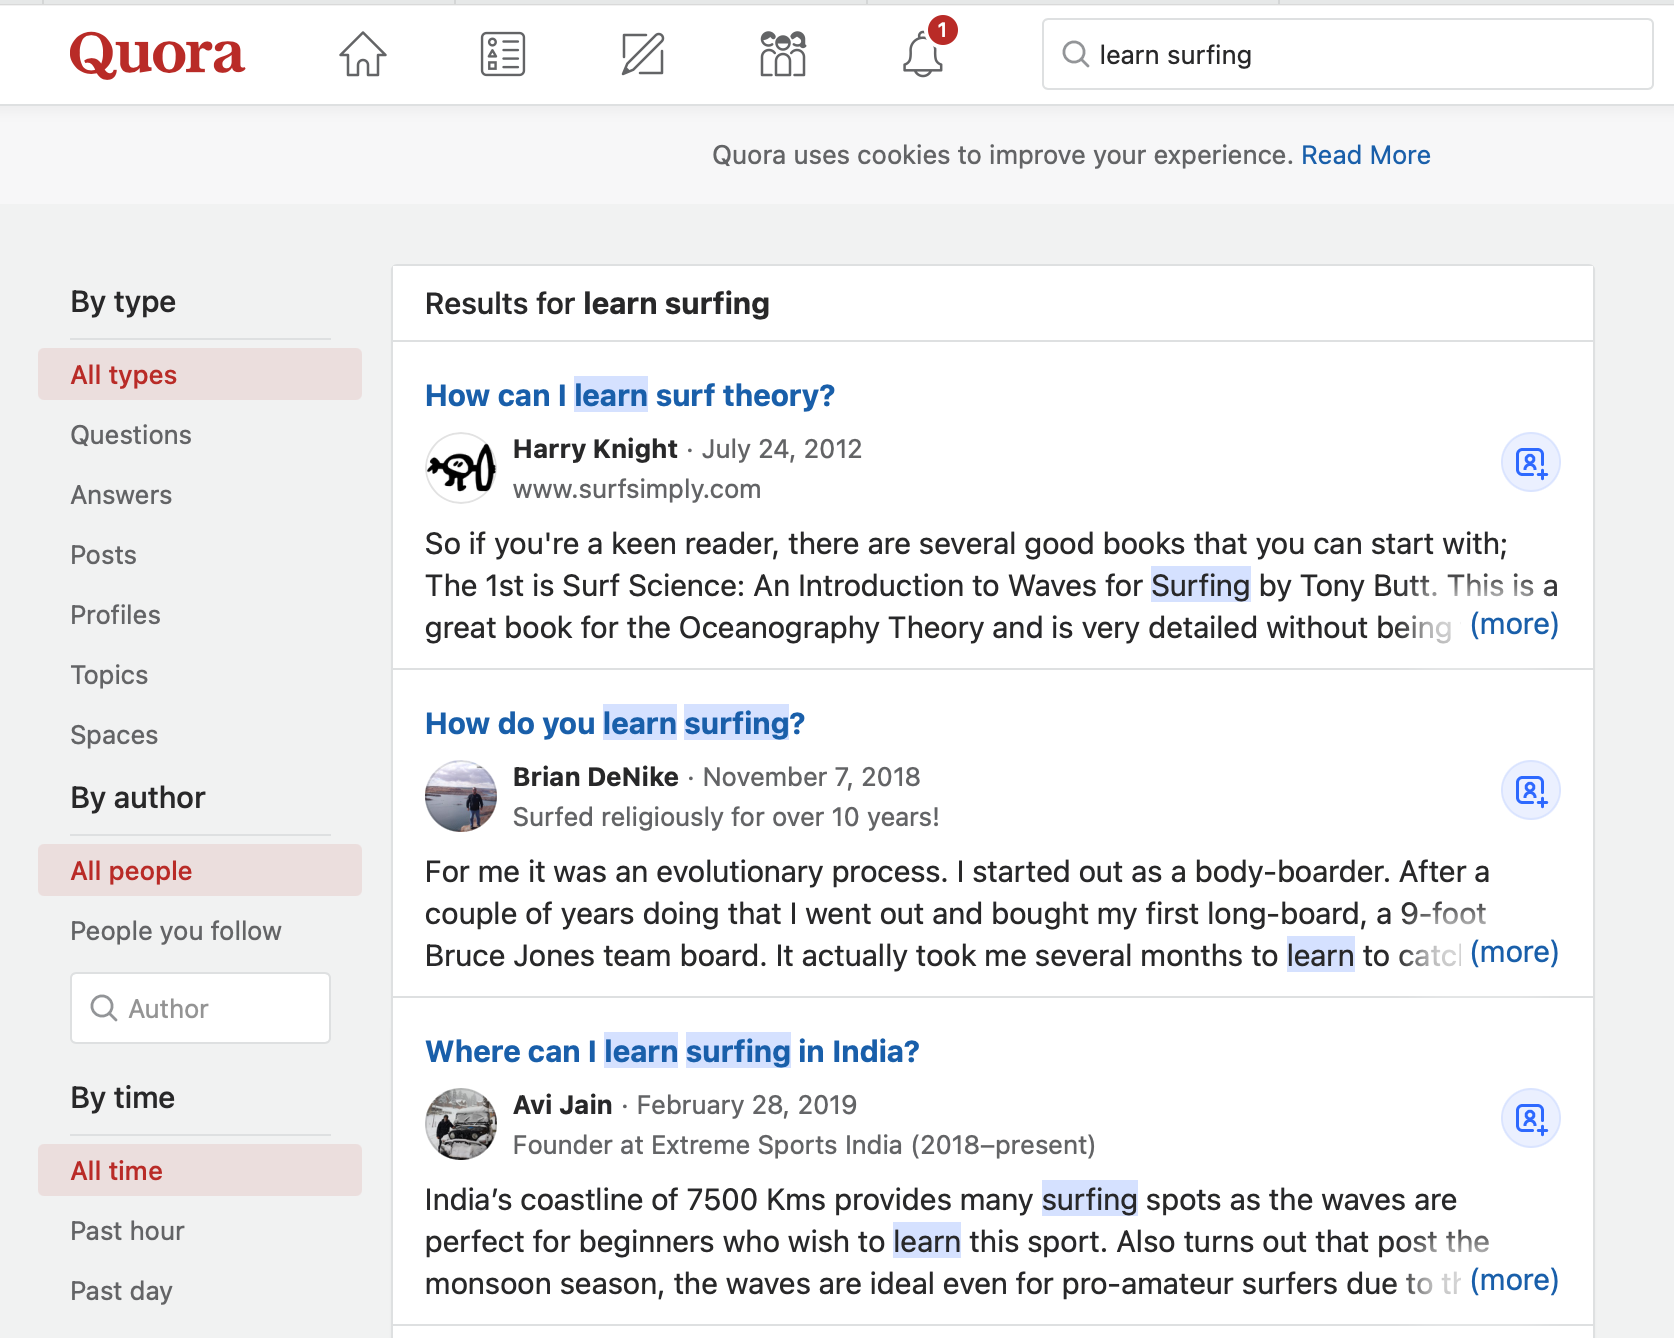Click the red notification count badge

tap(942, 30)
